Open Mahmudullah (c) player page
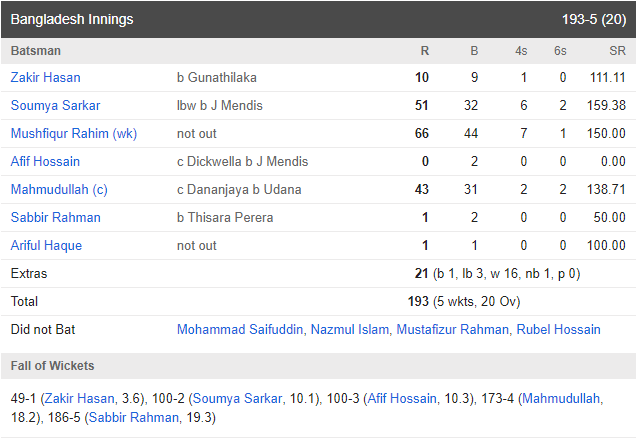Image resolution: width=638 pixels, height=438 pixels. (59, 190)
